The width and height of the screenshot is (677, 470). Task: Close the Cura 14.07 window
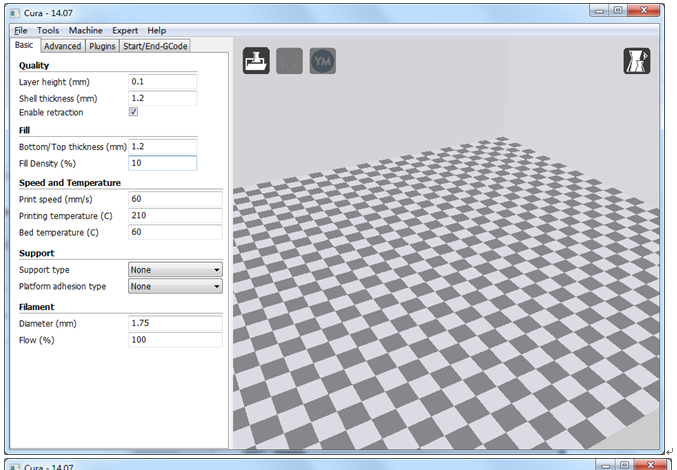[x=644, y=10]
